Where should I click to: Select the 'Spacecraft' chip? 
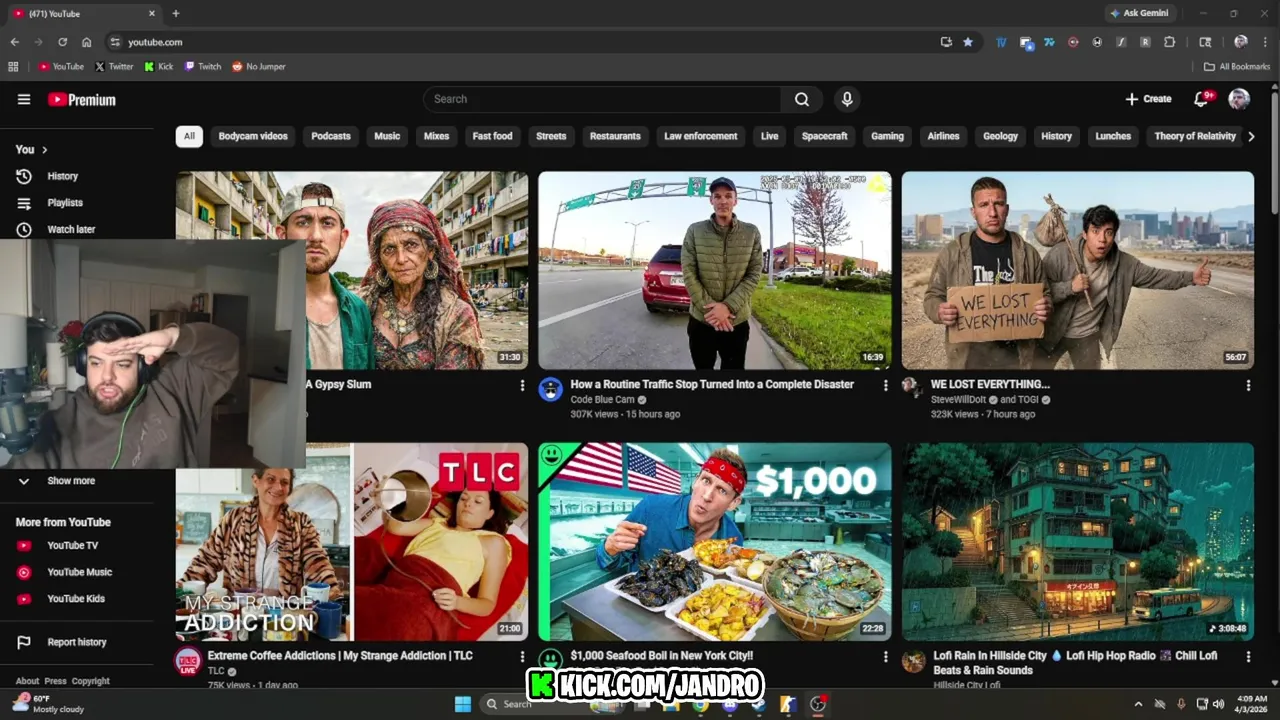(824, 136)
